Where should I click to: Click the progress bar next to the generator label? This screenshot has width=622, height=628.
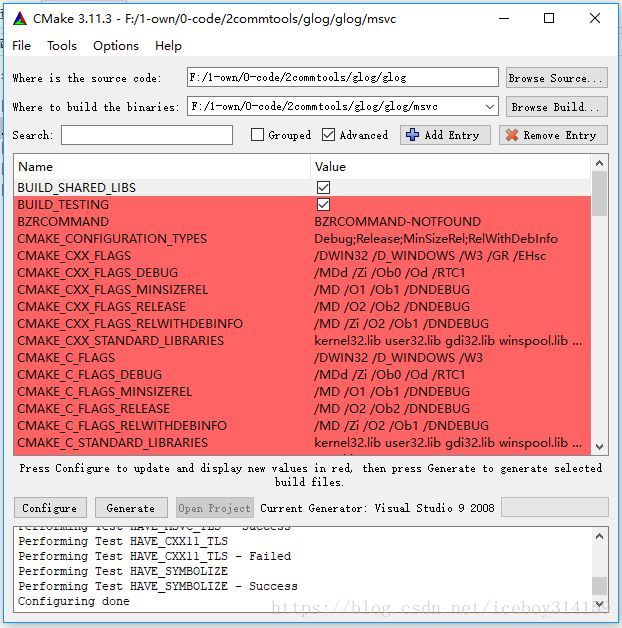555,507
